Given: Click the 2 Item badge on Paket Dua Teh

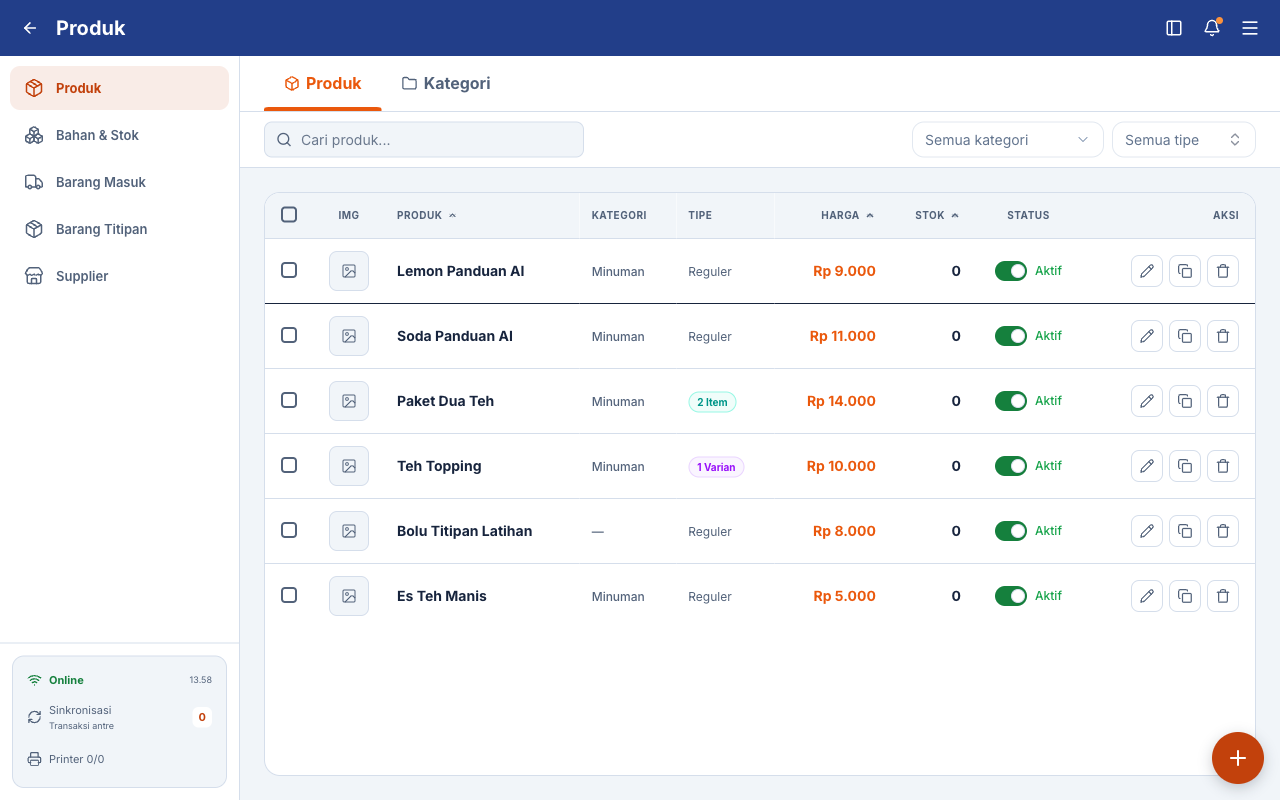Looking at the screenshot, I should click(x=712, y=402).
